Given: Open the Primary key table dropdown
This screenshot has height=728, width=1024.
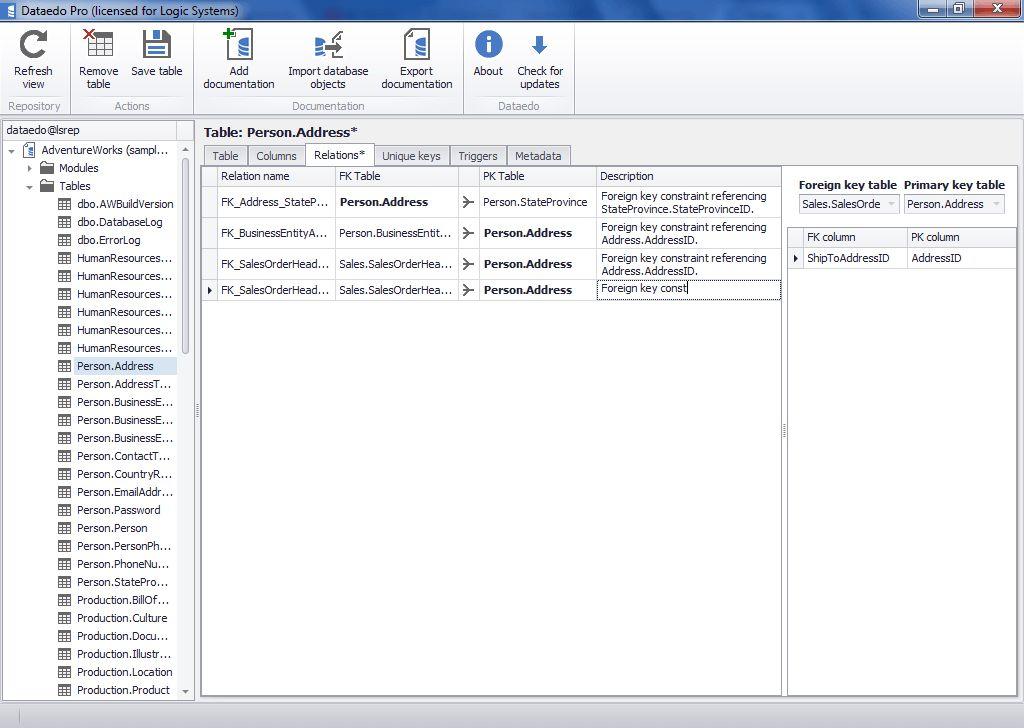Looking at the screenshot, I should tap(997, 204).
